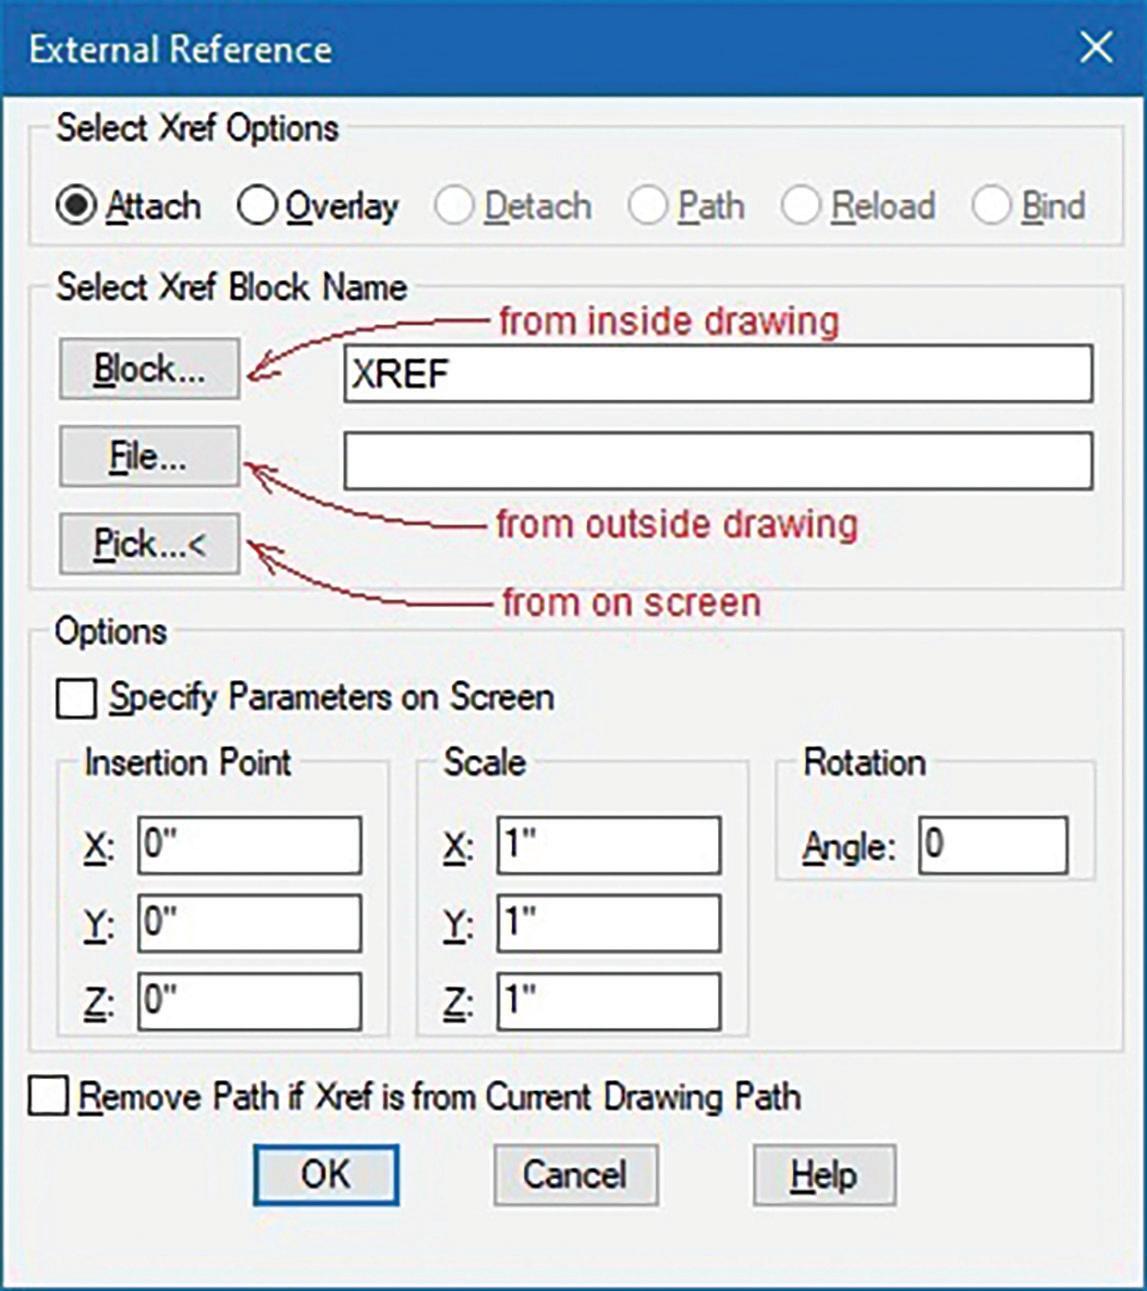
Task: Close the External Reference window
Action: [x=1096, y=47]
